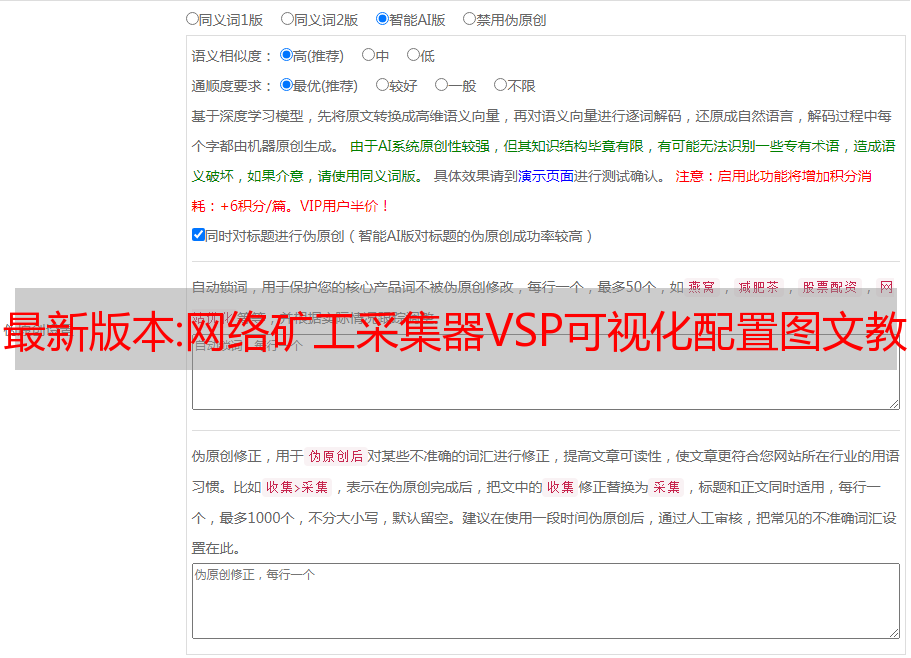This screenshot has height=658, width=911.
Task: Open the 演示页面 link
Action: pyautogui.click(x=546, y=176)
